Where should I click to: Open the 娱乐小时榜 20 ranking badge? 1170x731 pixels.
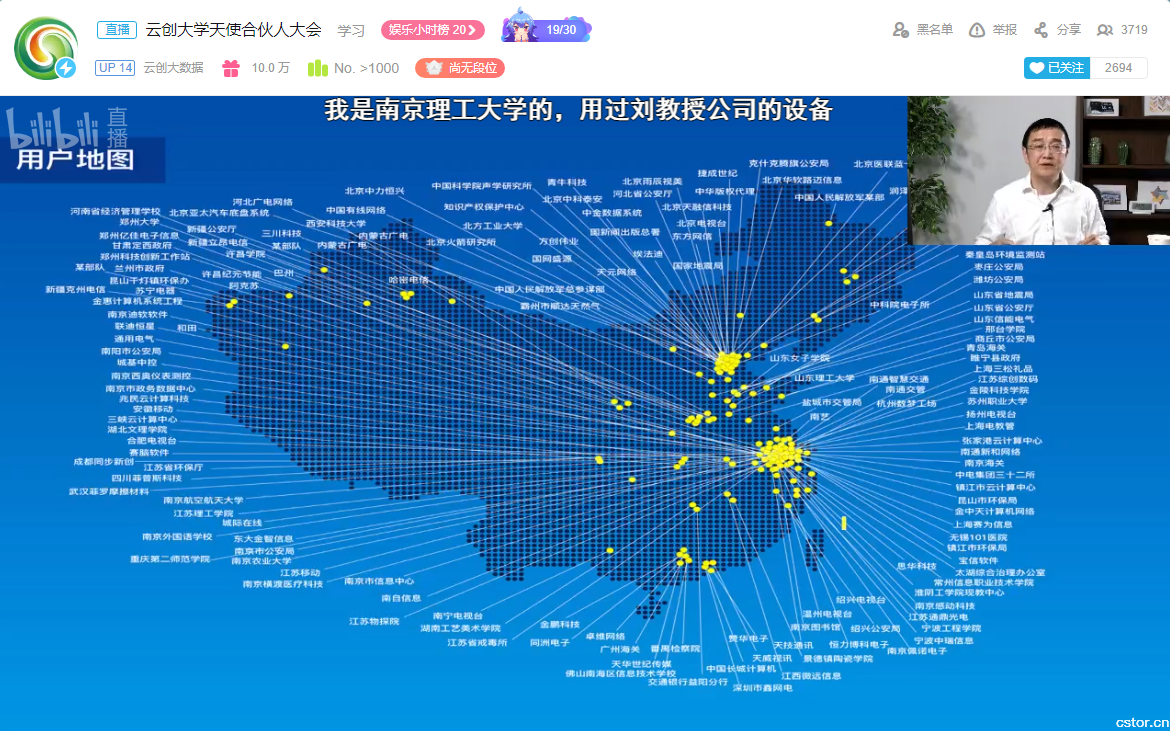click(433, 30)
